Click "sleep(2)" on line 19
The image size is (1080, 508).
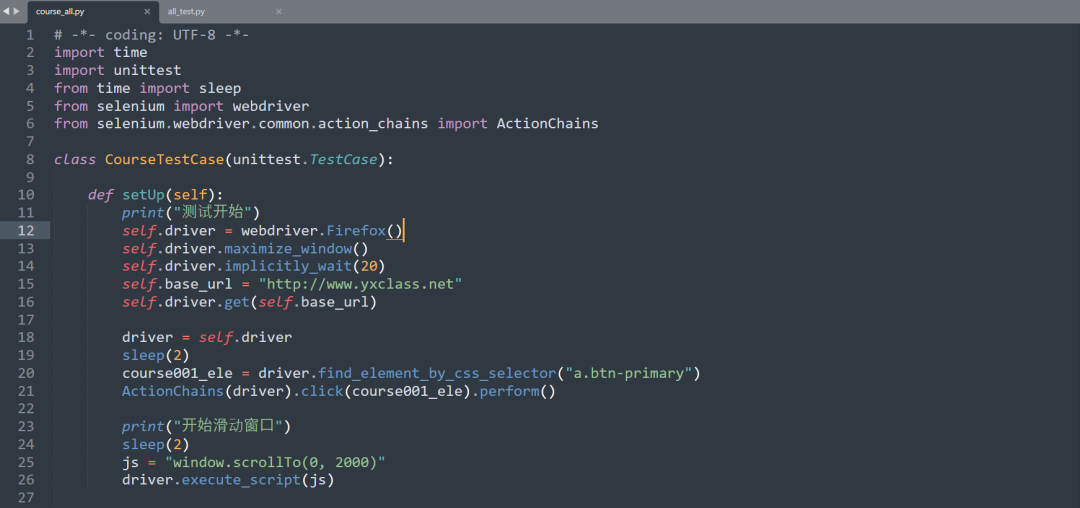pyautogui.click(x=156, y=355)
